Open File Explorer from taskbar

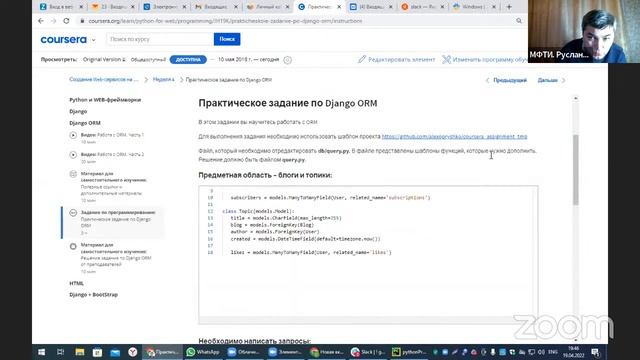[80, 352]
